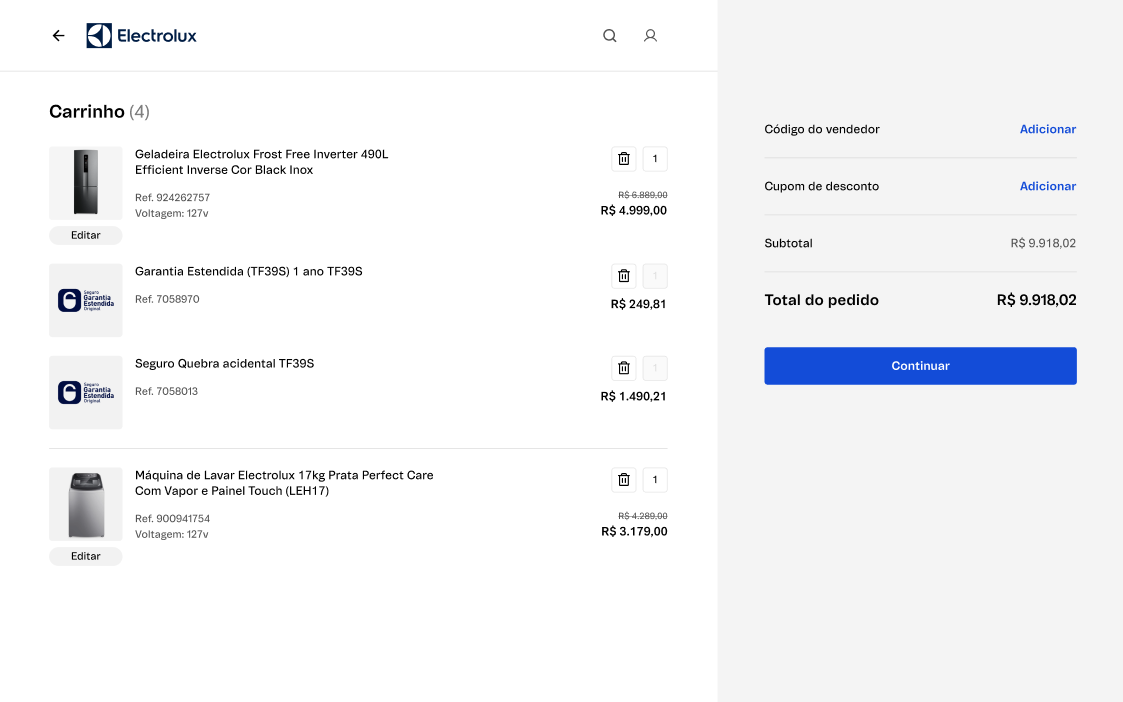Select the Garantia Estendida thumbnail image

click(x=86, y=300)
